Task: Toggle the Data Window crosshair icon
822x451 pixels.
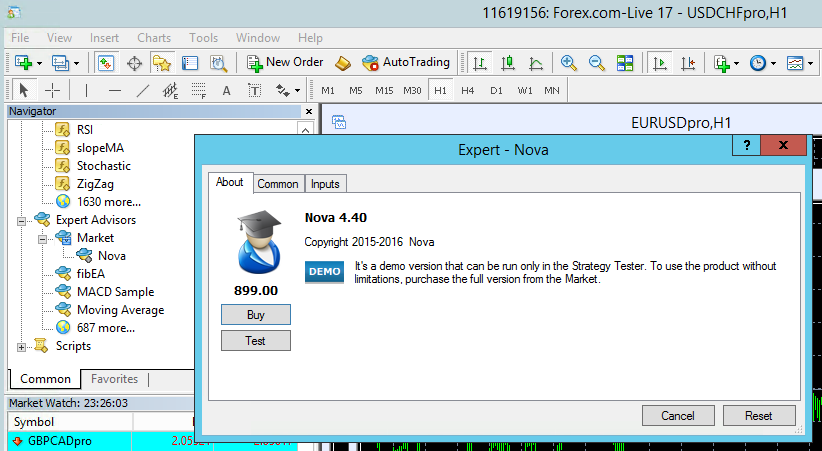Action: [x=135, y=63]
